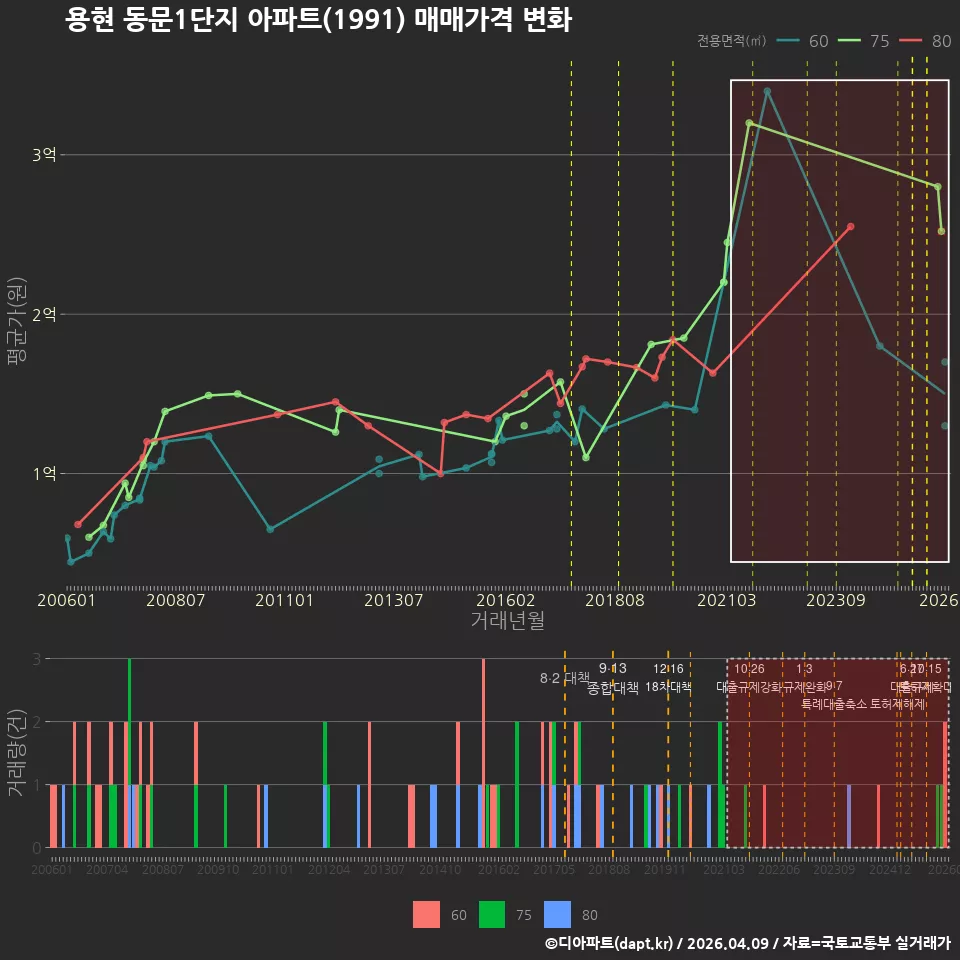This screenshot has height=960, width=960.
Task: Click the tall green bar reaching 3 in 2007
Action: pos(129,753)
